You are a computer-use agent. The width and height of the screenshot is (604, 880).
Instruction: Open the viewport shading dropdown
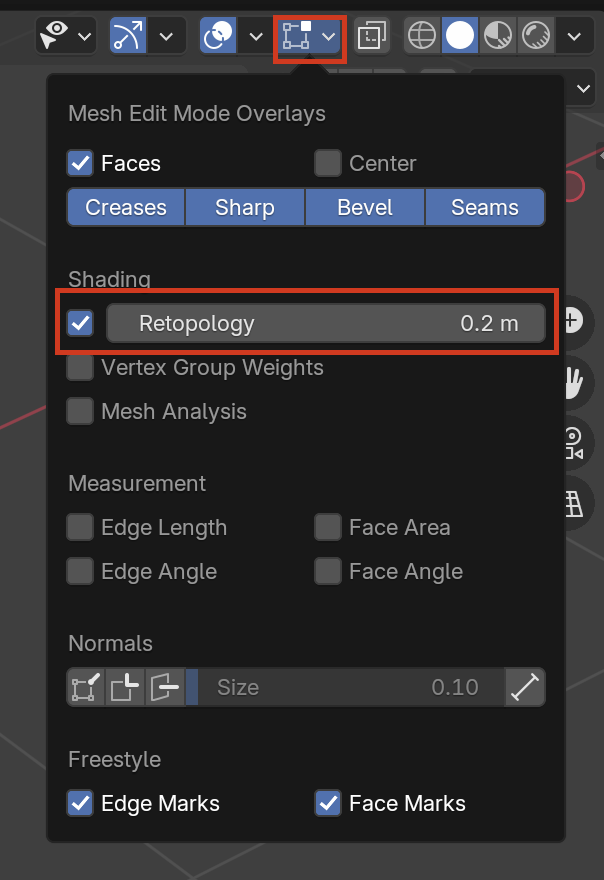[x=575, y=35]
